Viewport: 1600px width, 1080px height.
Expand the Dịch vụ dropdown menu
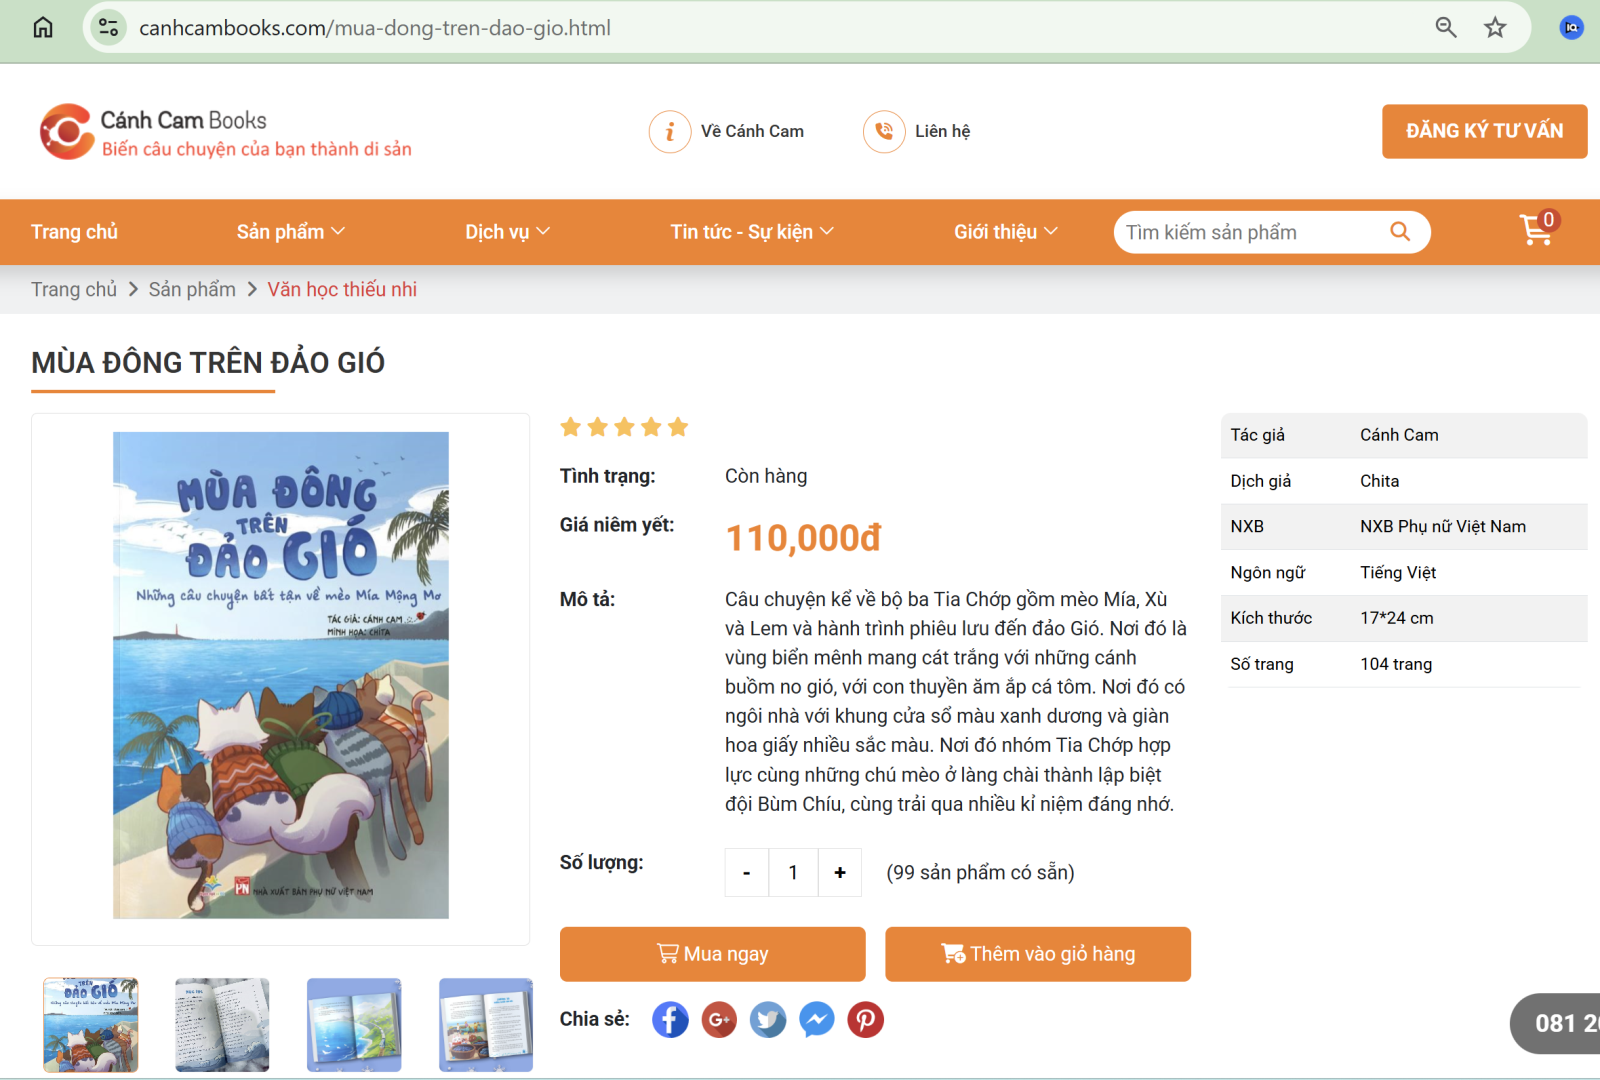(x=507, y=232)
